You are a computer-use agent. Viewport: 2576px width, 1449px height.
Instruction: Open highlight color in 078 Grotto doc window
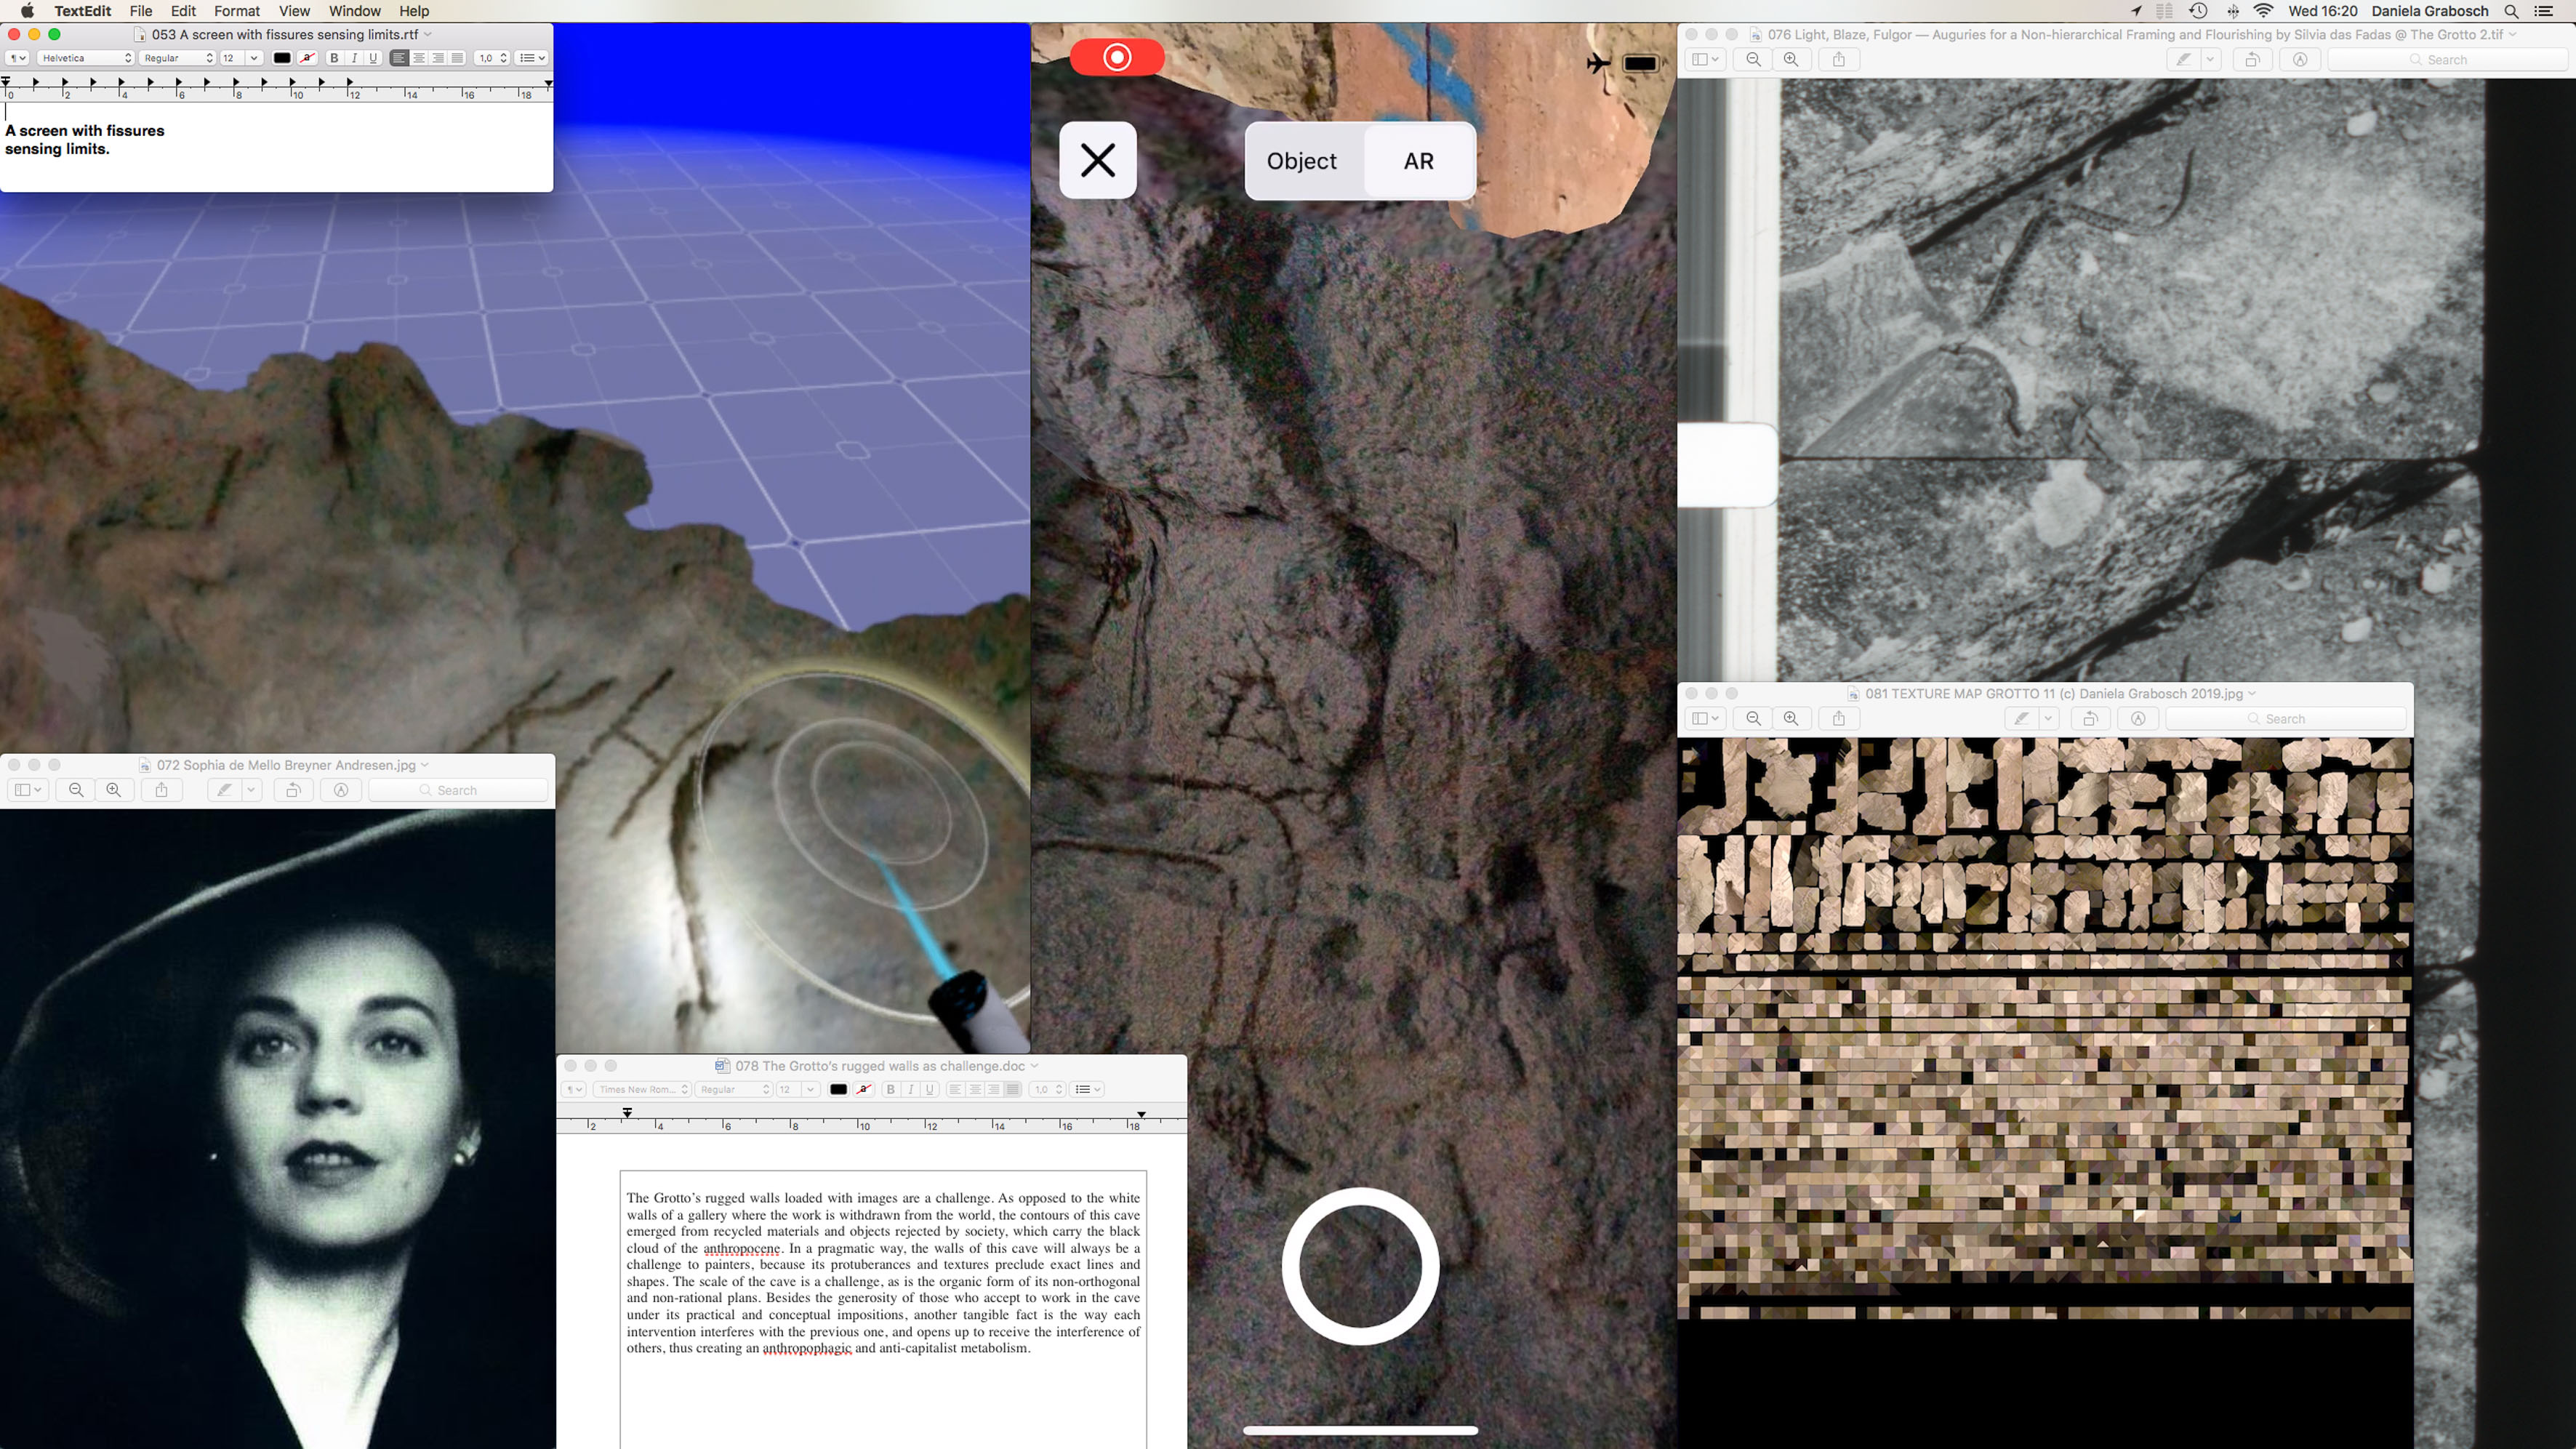[x=864, y=1089]
